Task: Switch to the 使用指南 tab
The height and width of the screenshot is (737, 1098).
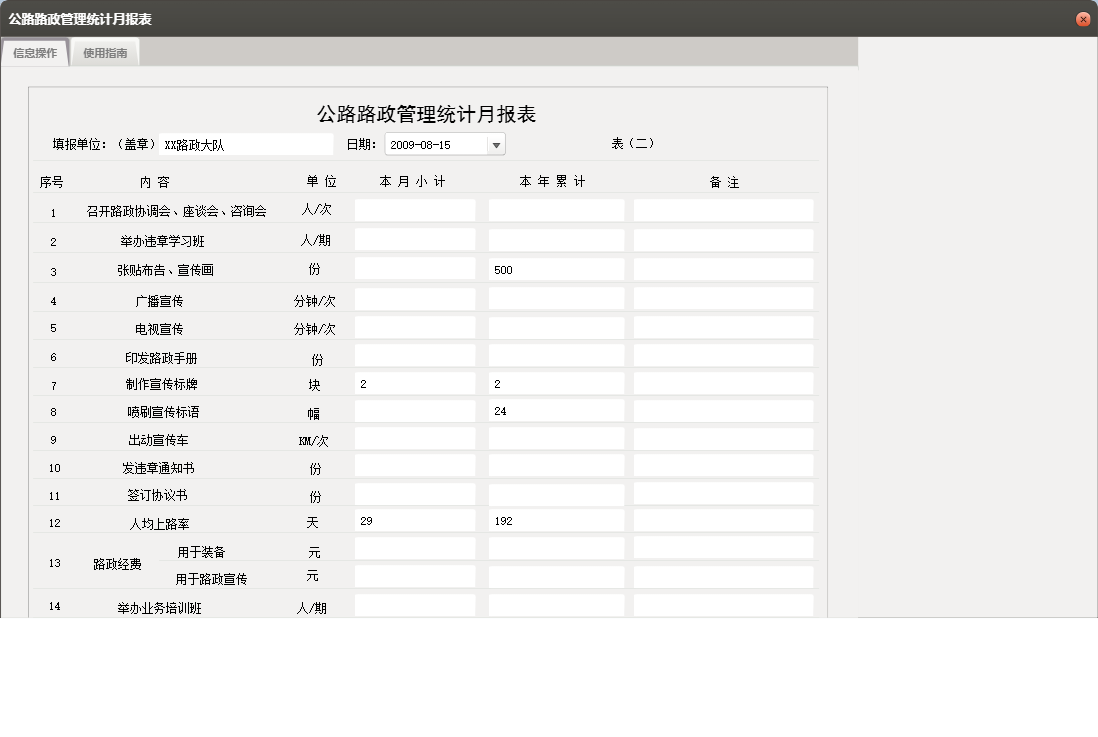Action: 105,53
